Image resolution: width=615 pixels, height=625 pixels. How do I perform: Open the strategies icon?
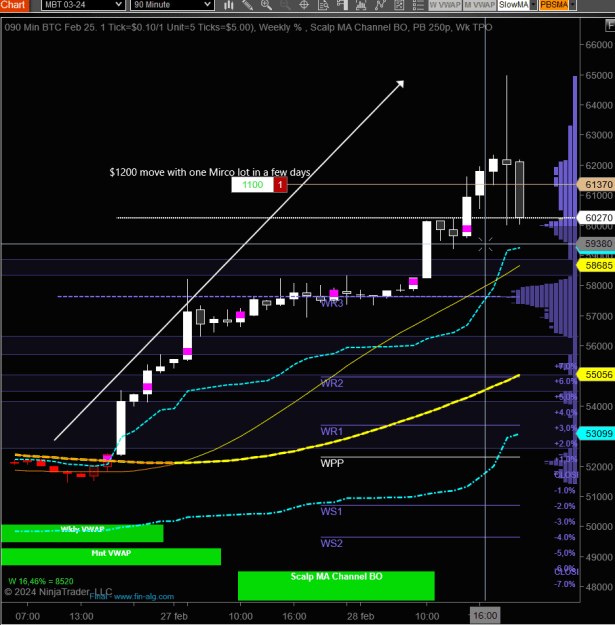[x=380, y=5]
